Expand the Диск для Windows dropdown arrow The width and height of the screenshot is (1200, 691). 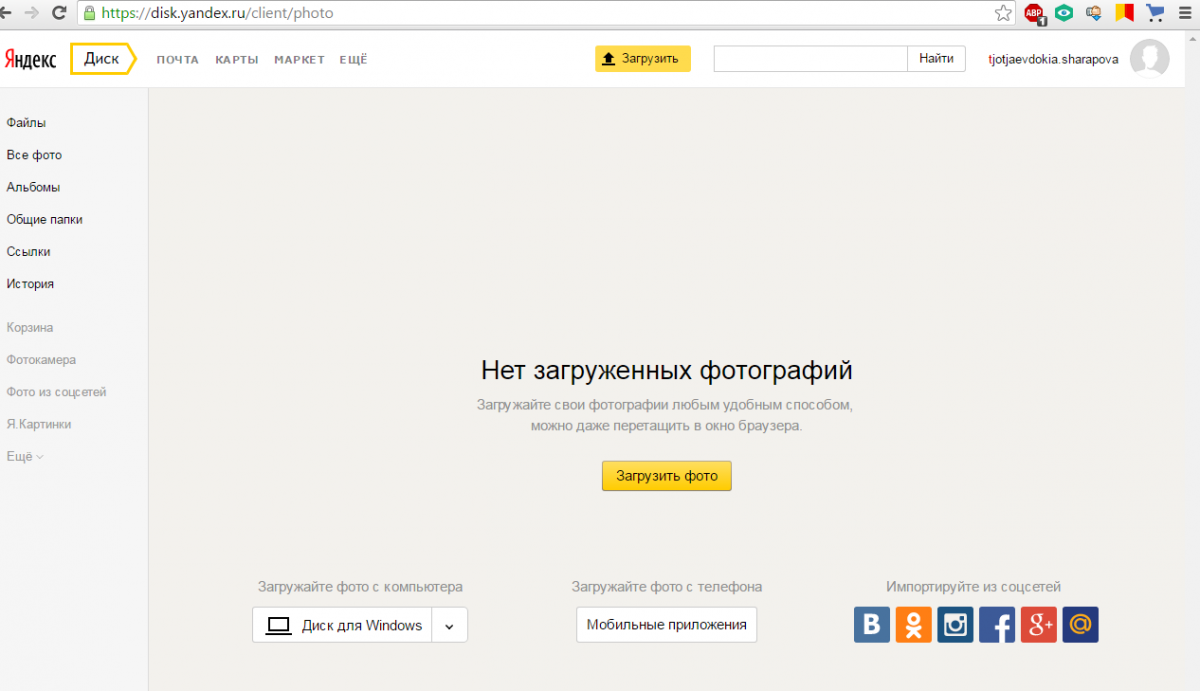[449, 626]
